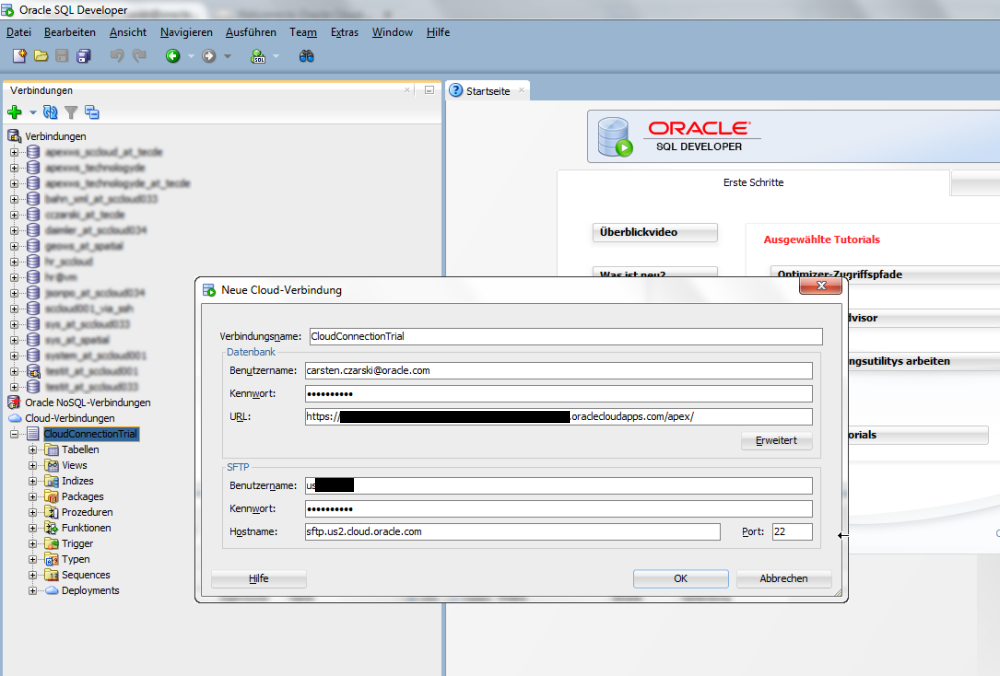This screenshot has width=1000, height=676.
Task: Open the Extras menu
Action: [x=344, y=31]
